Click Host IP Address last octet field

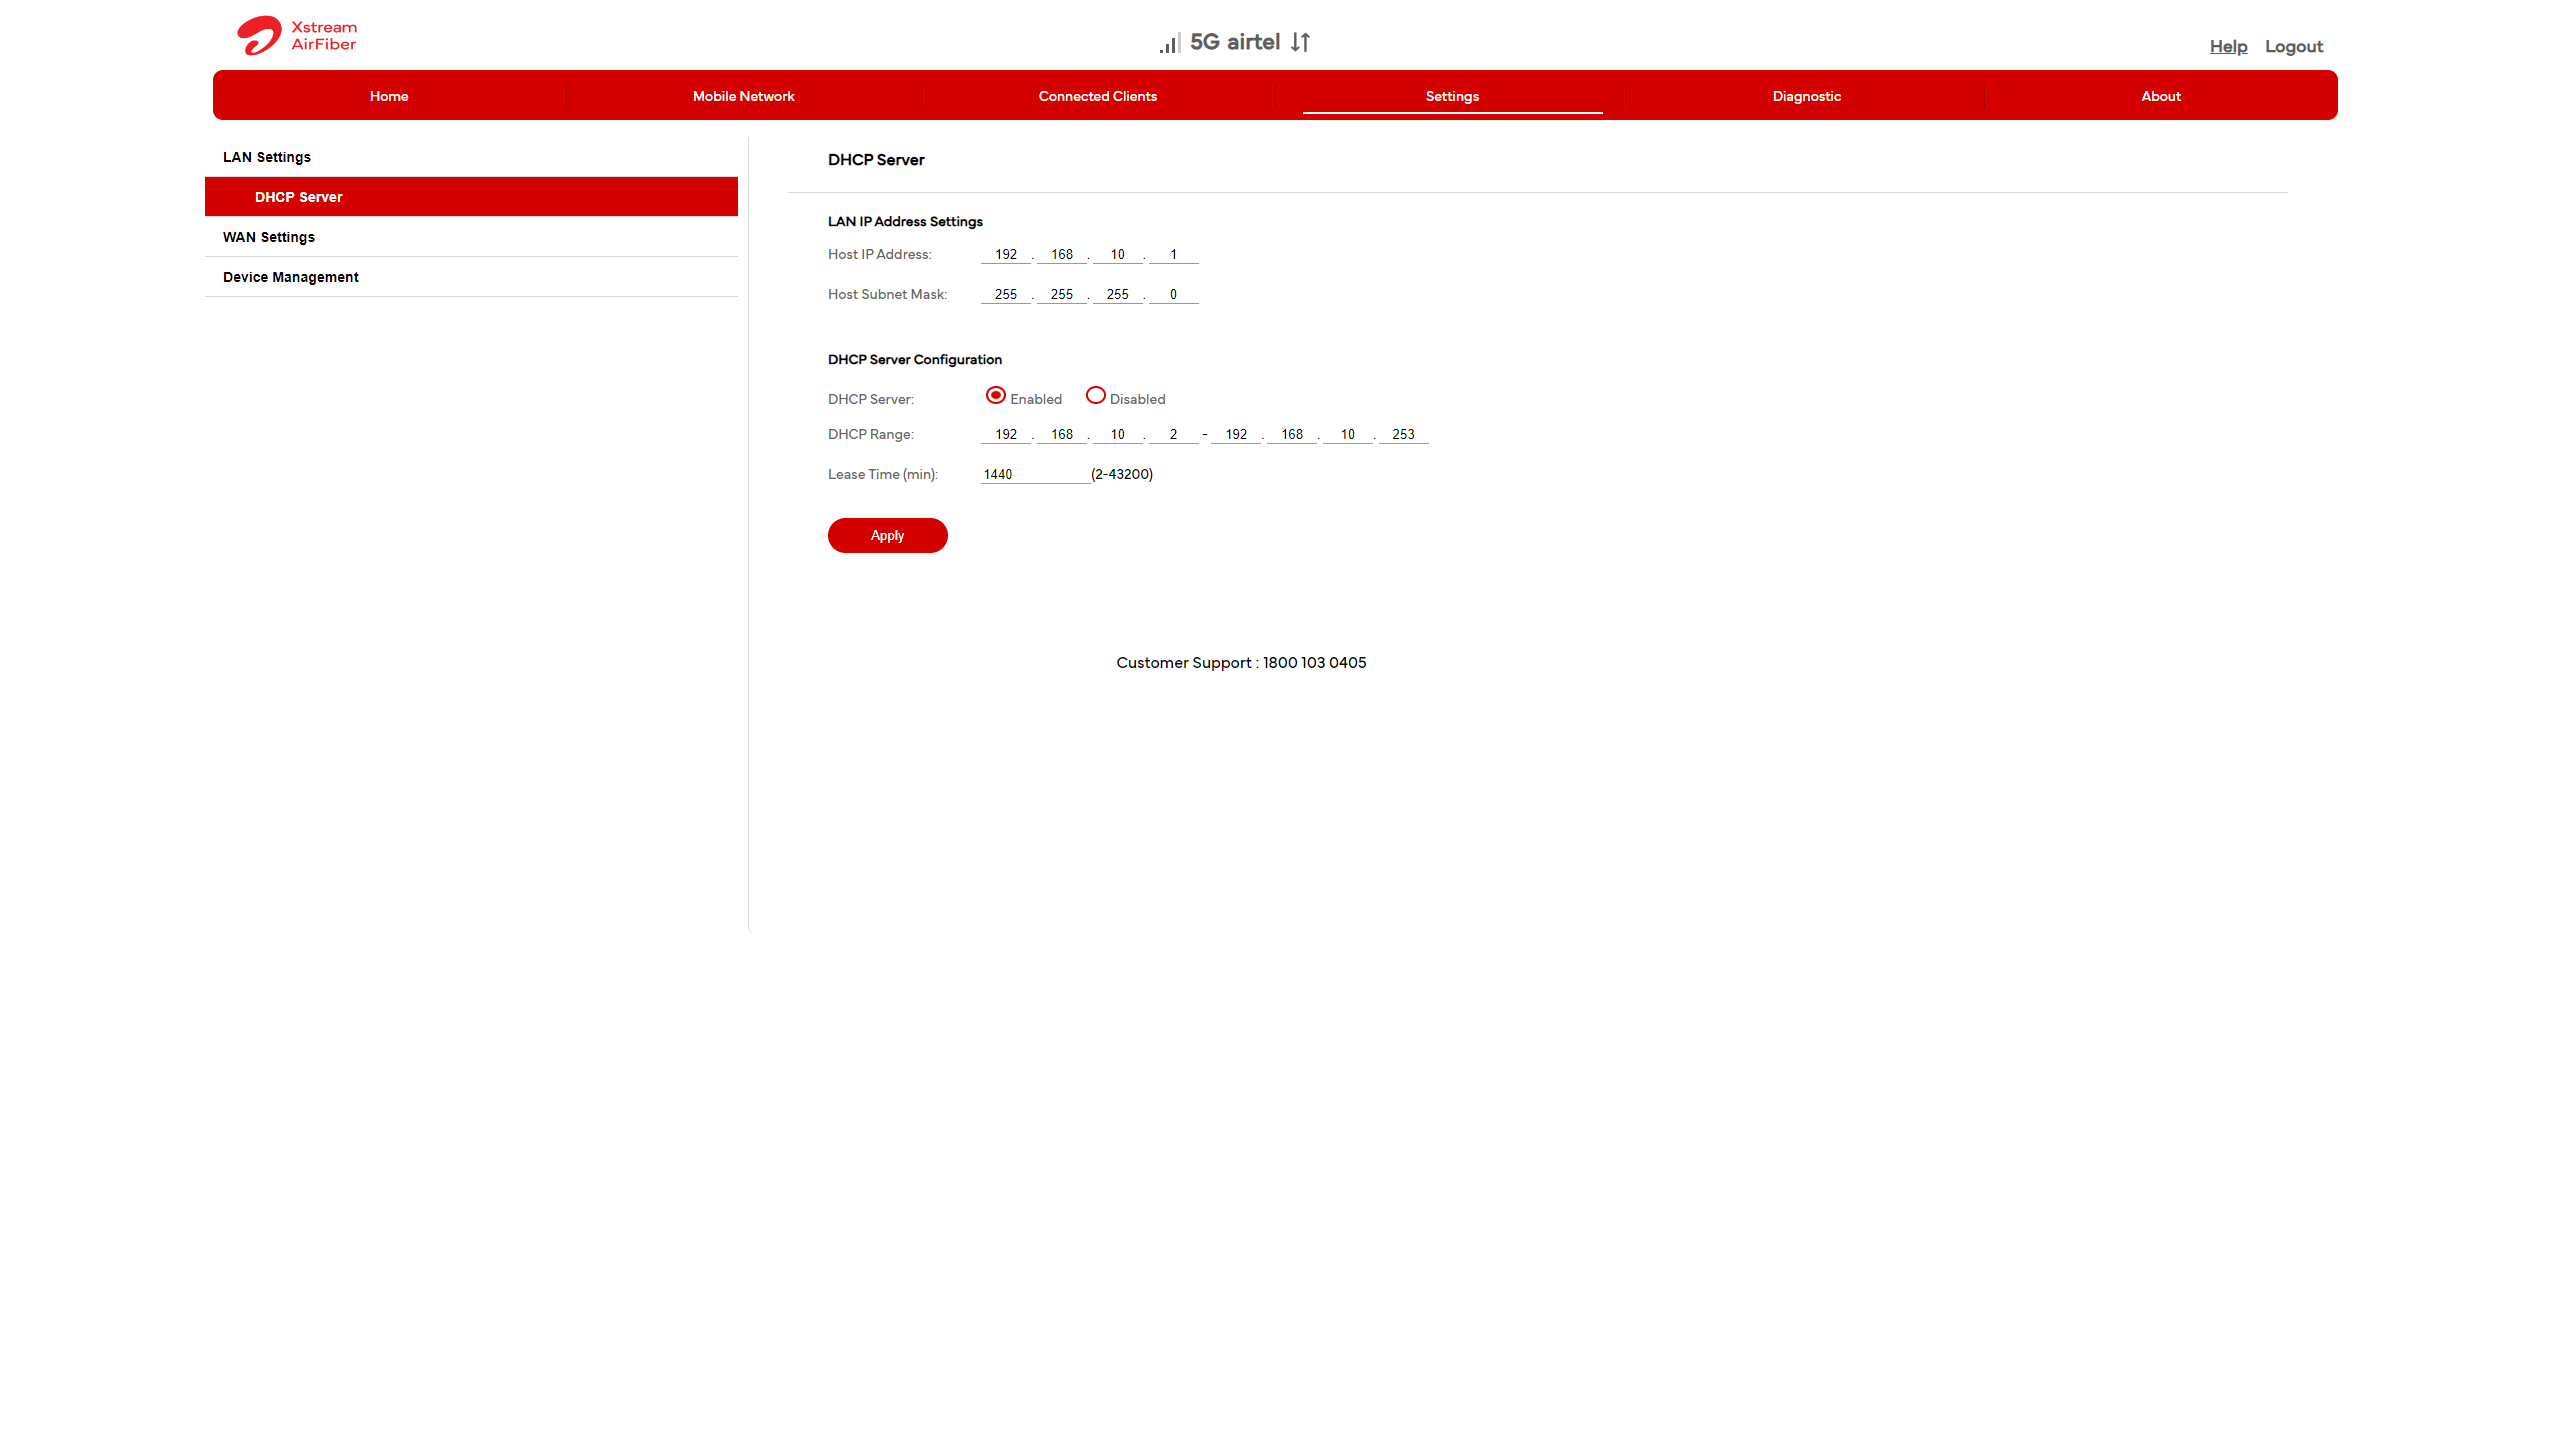(1173, 254)
